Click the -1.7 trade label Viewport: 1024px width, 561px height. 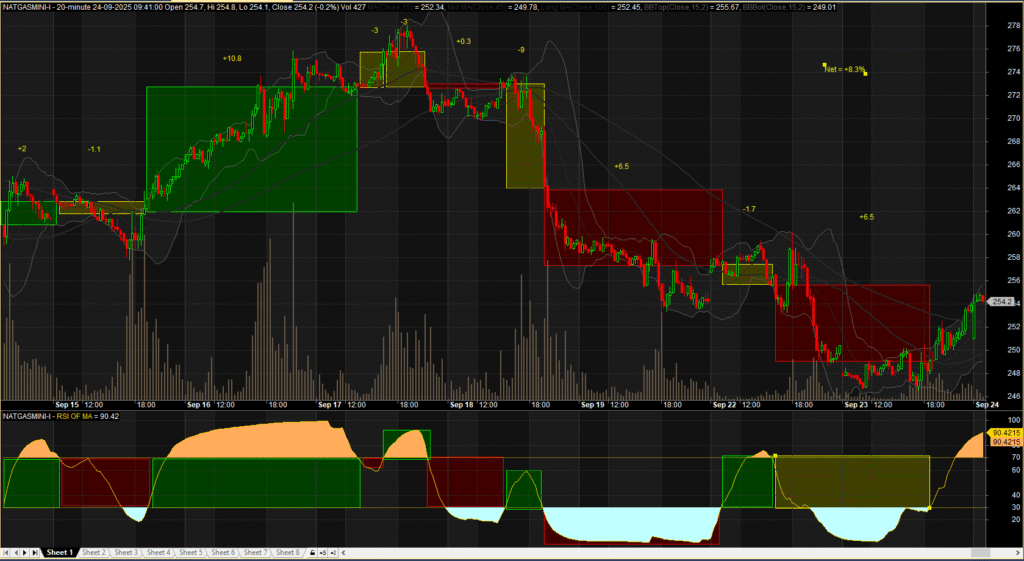(x=749, y=209)
